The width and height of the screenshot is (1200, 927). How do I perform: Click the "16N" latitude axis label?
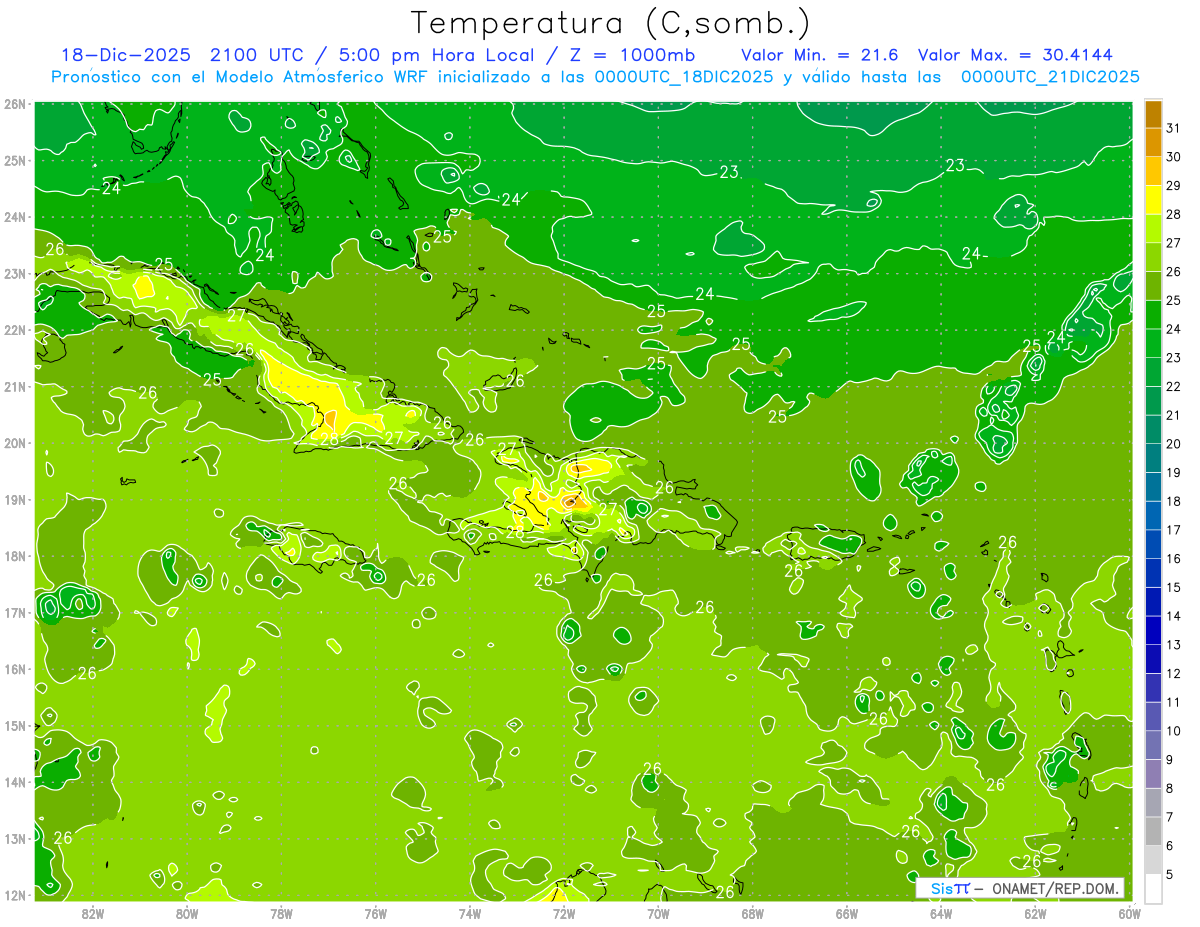[15, 669]
